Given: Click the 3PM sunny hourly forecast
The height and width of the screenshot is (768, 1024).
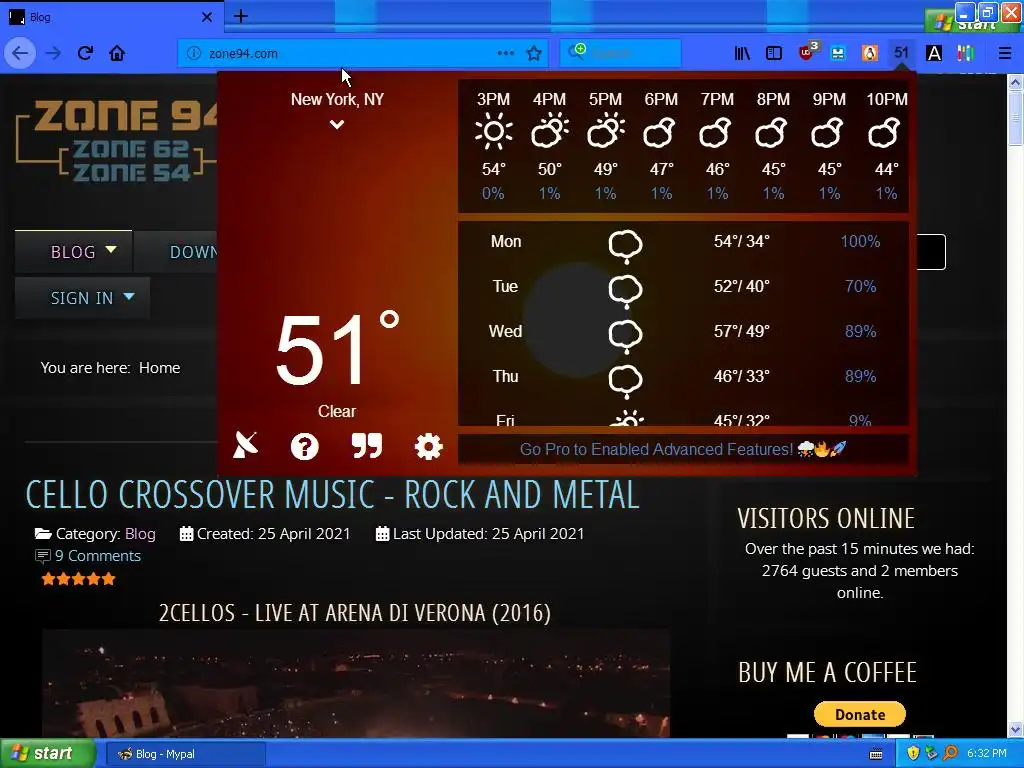Looking at the screenshot, I should click(x=493, y=145).
